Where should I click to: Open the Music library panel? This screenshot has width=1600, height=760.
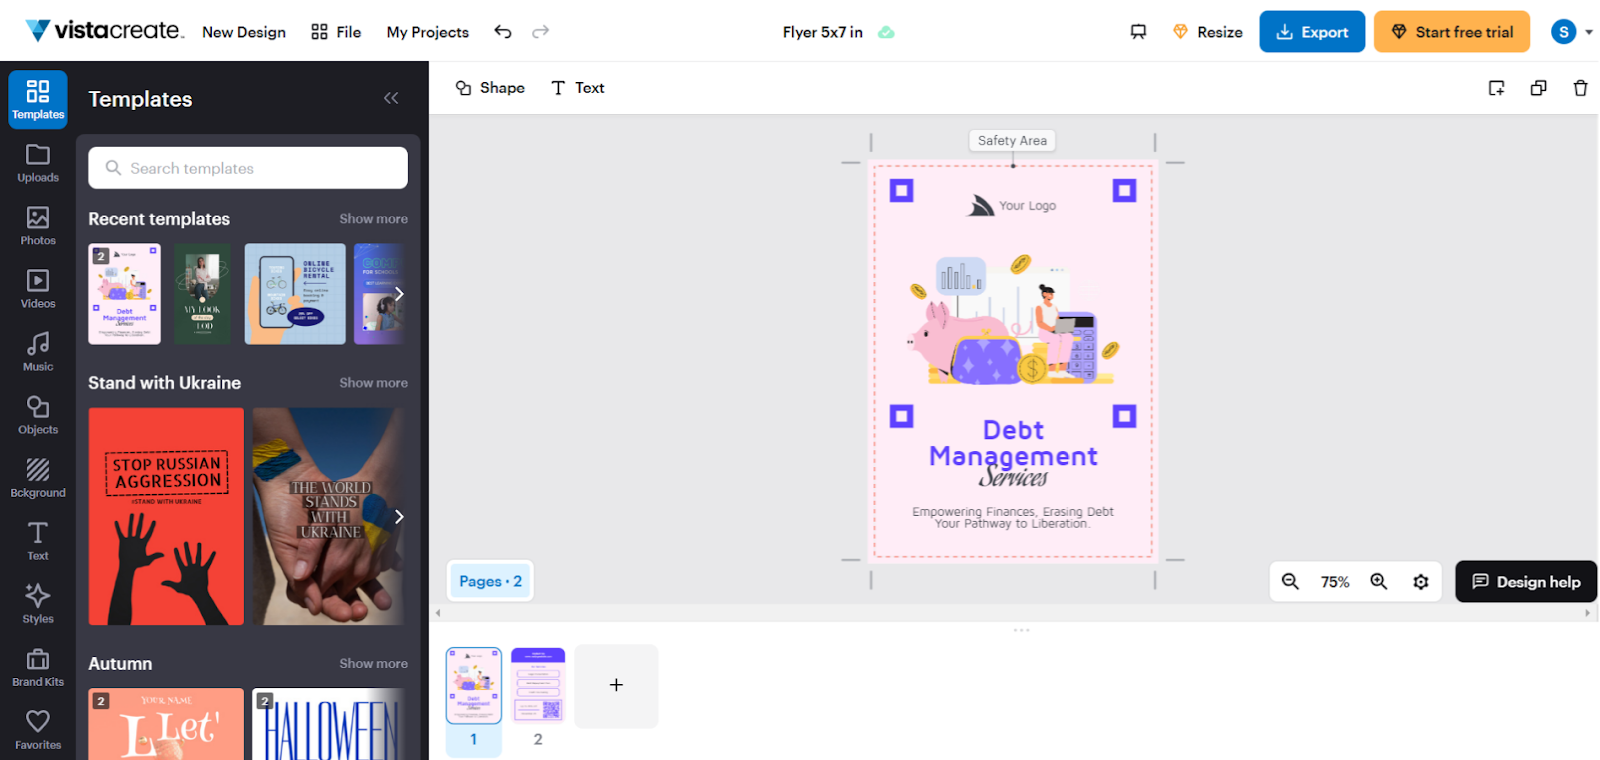point(38,352)
